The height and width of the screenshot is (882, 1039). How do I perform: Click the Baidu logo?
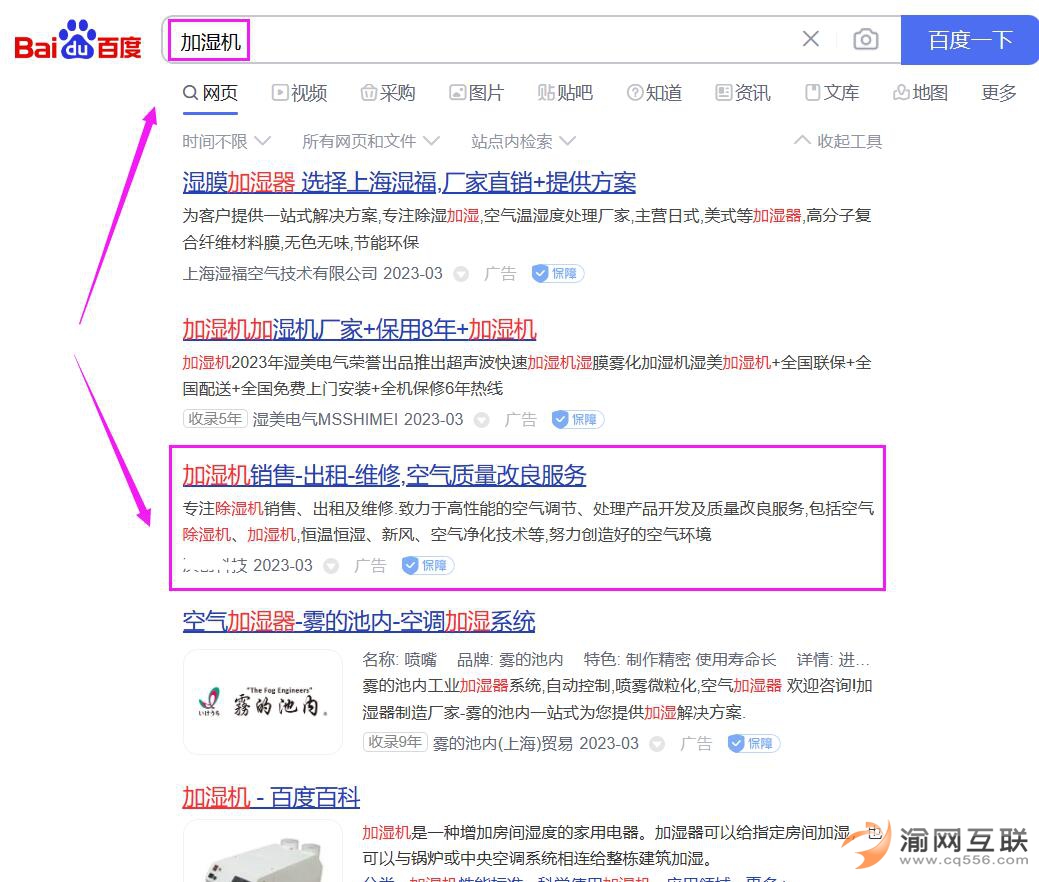pyautogui.click(x=78, y=42)
